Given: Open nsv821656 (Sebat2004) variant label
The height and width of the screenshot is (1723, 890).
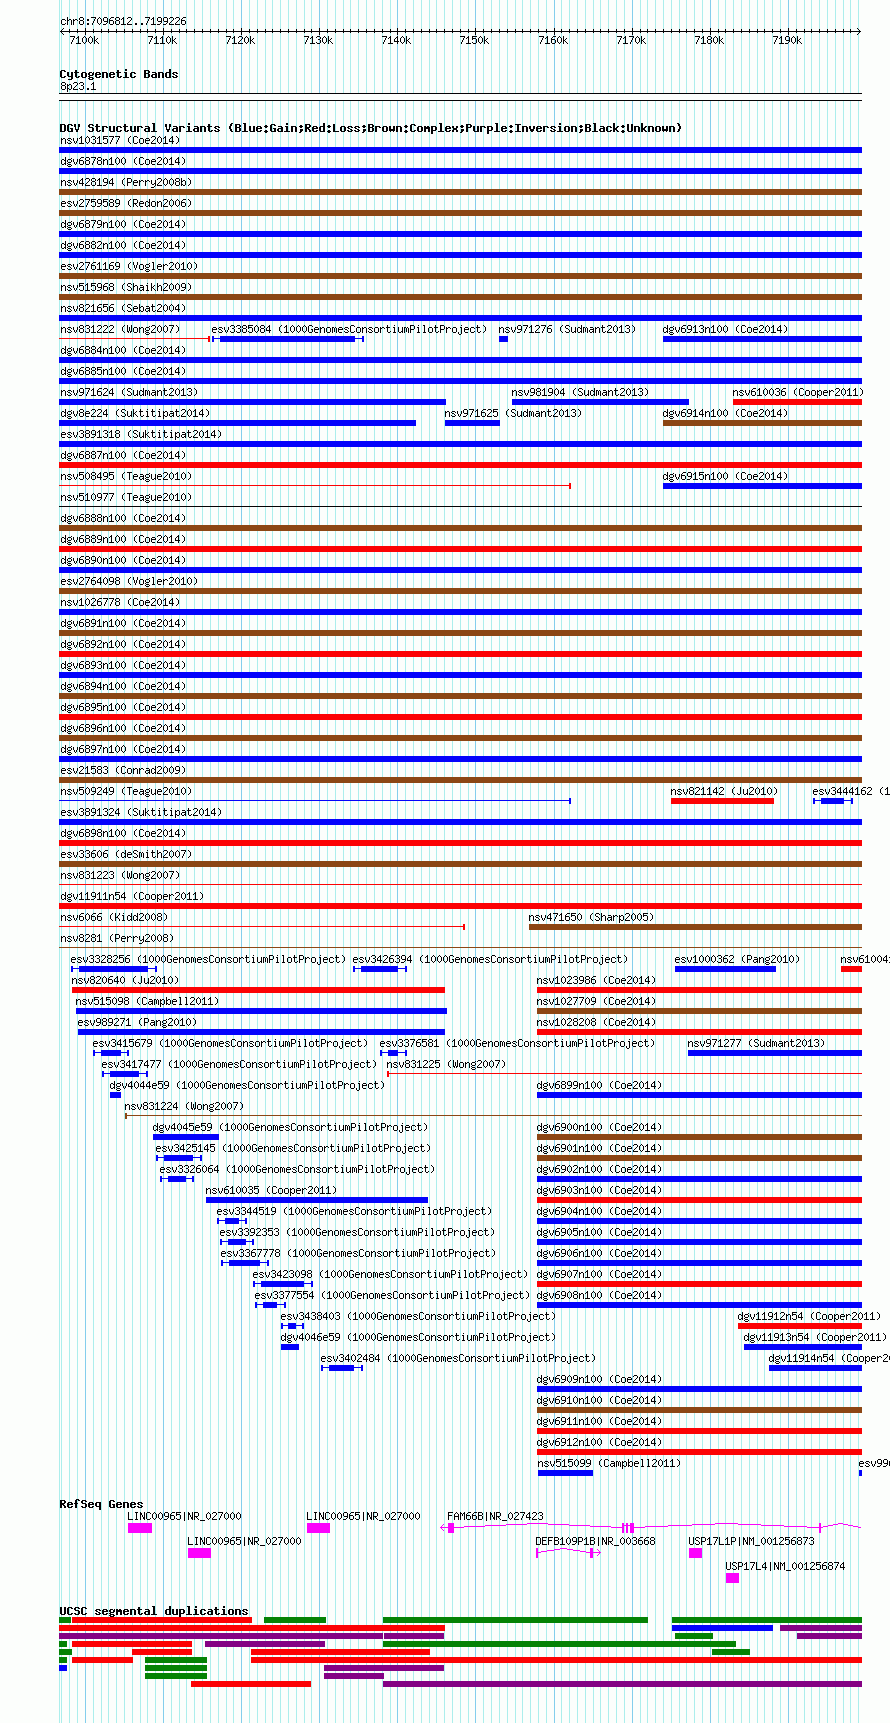Looking at the screenshot, I should click(123, 308).
